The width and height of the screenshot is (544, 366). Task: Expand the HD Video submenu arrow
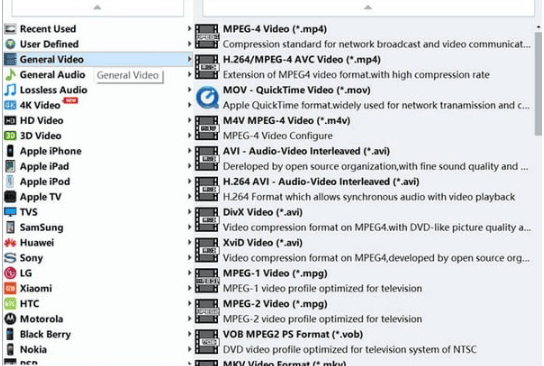pyautogui.click(x=189, y=120)
